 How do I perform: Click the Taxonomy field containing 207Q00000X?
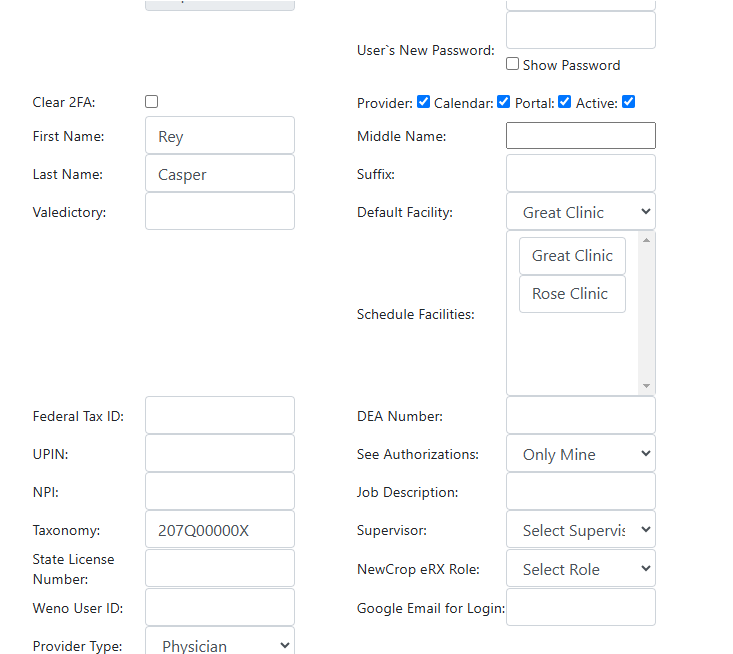tap(220, 530)
